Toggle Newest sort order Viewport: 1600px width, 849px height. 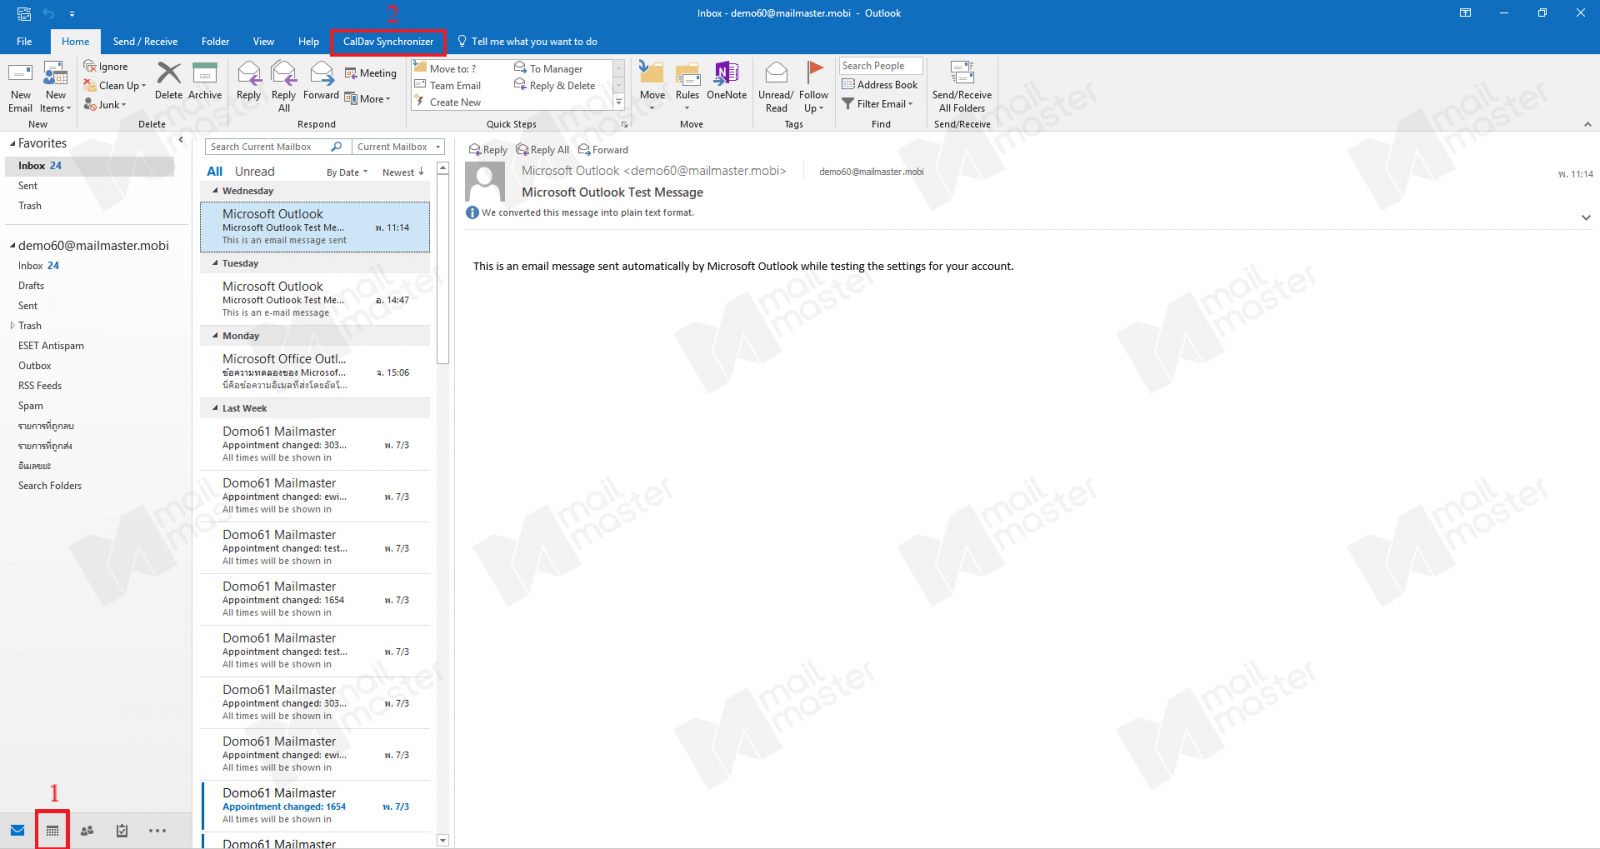pyautogui.click(x=403, y=172)
